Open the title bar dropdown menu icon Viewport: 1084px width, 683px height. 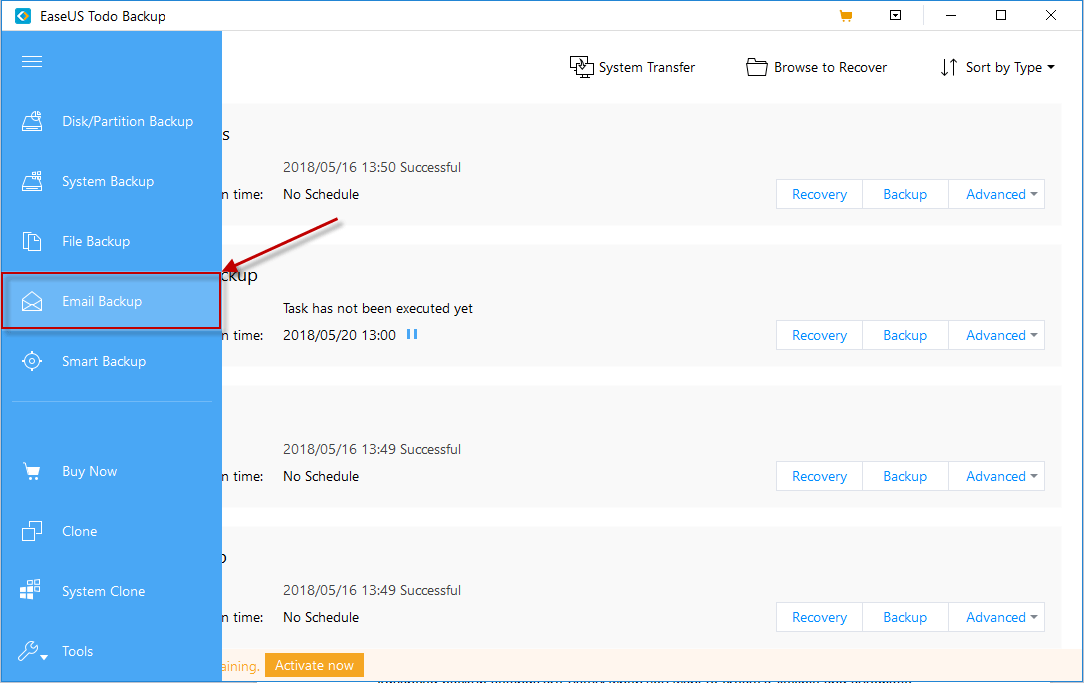pos(895,15)
